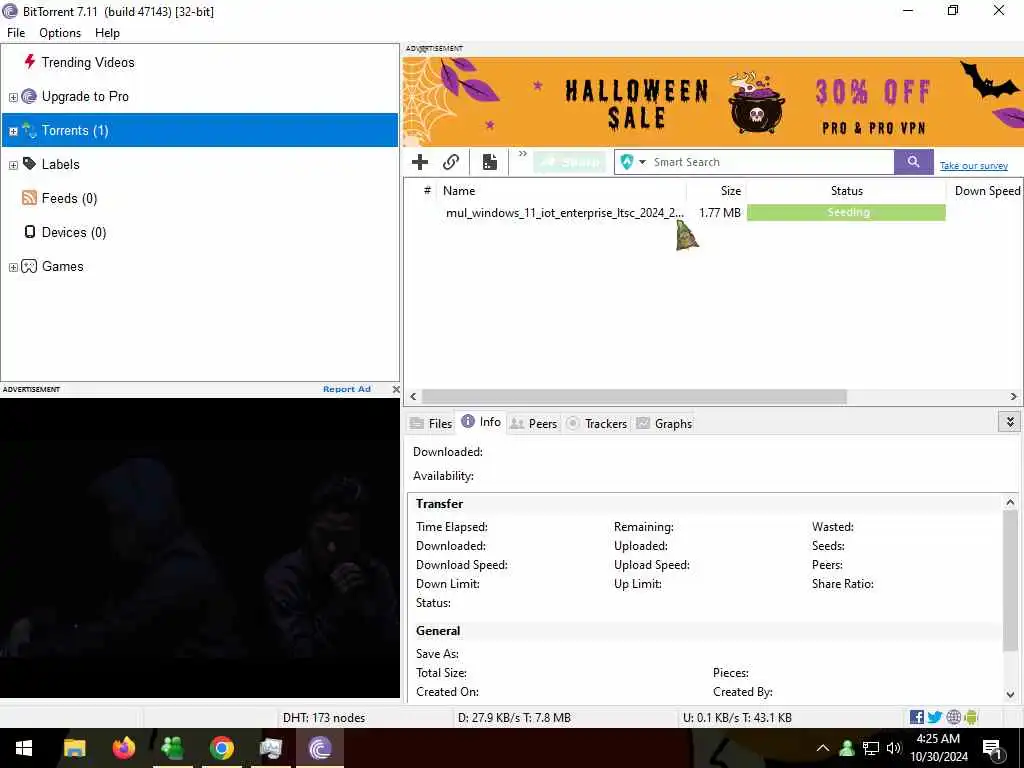Viewport: 1024px width, 768px height.
Task: Open the search provider shield dropdown
Action: coord(633,162)
